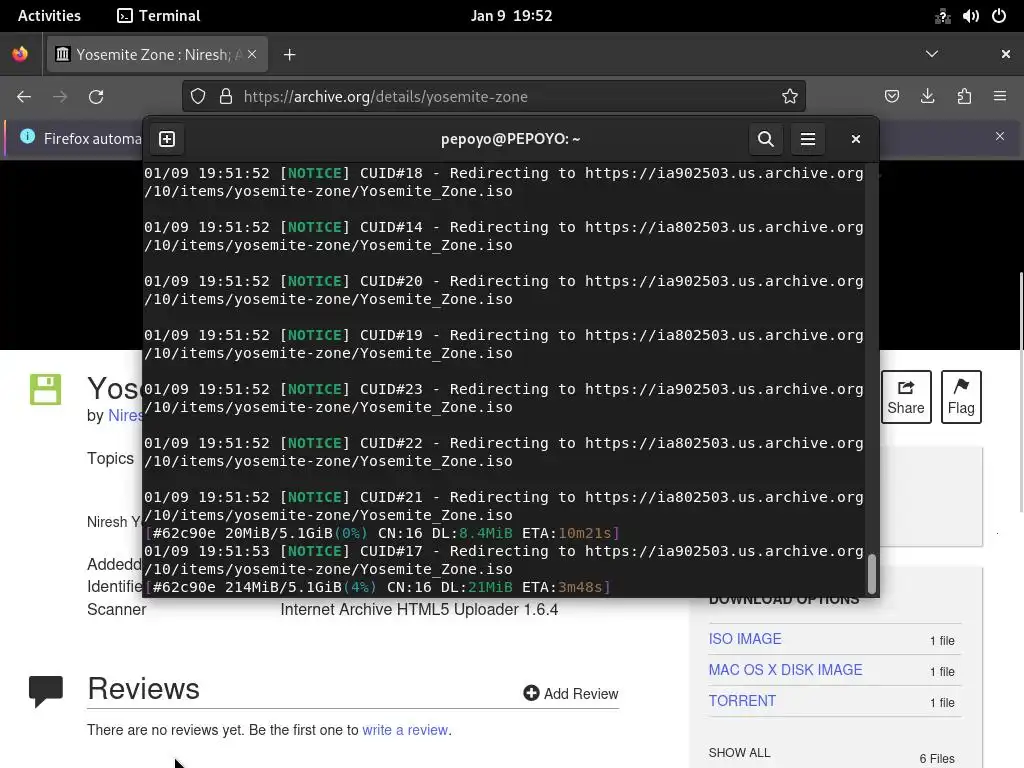The image size is (1024, 768).
Task: Click the Share button on archive page
Action: click(x=906, y=397)
